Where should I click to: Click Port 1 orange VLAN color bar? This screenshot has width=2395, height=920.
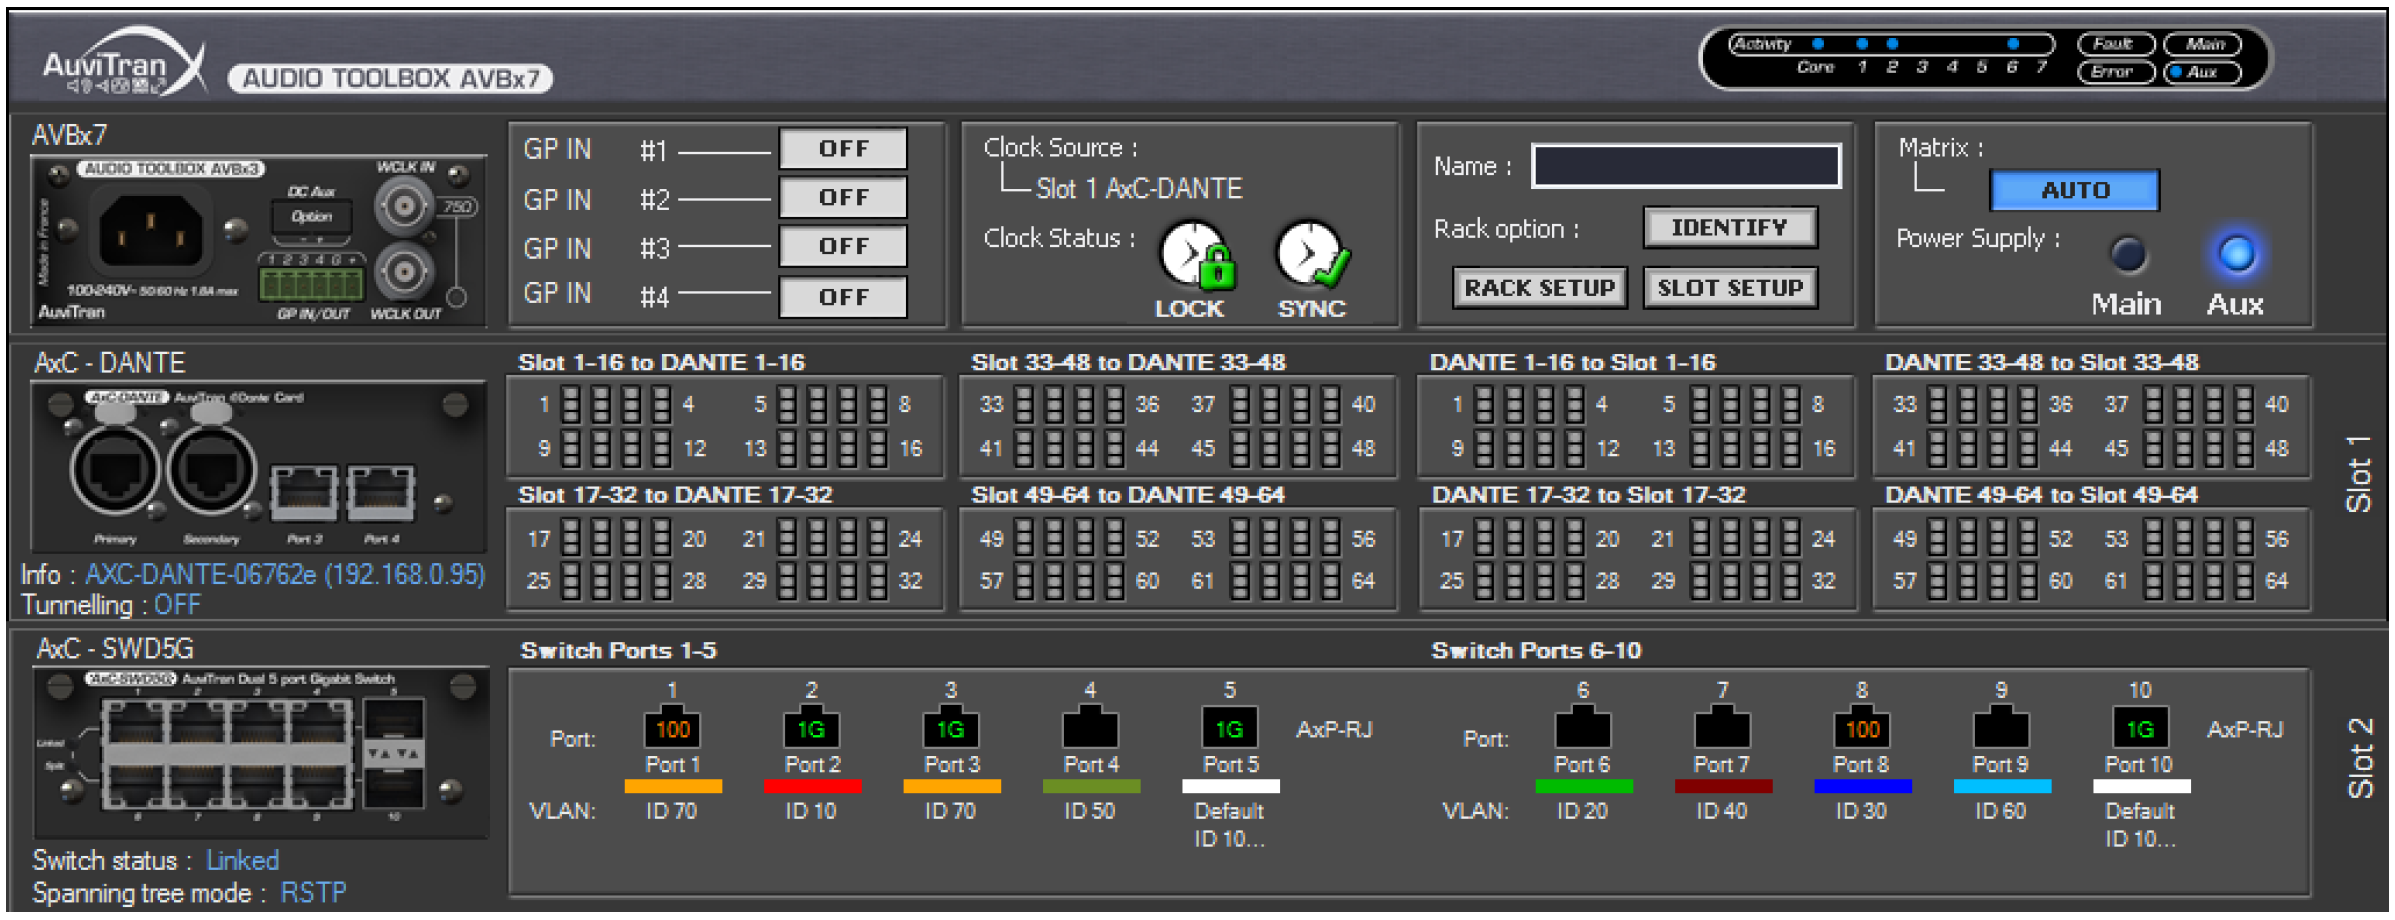(x=672, y=786)
